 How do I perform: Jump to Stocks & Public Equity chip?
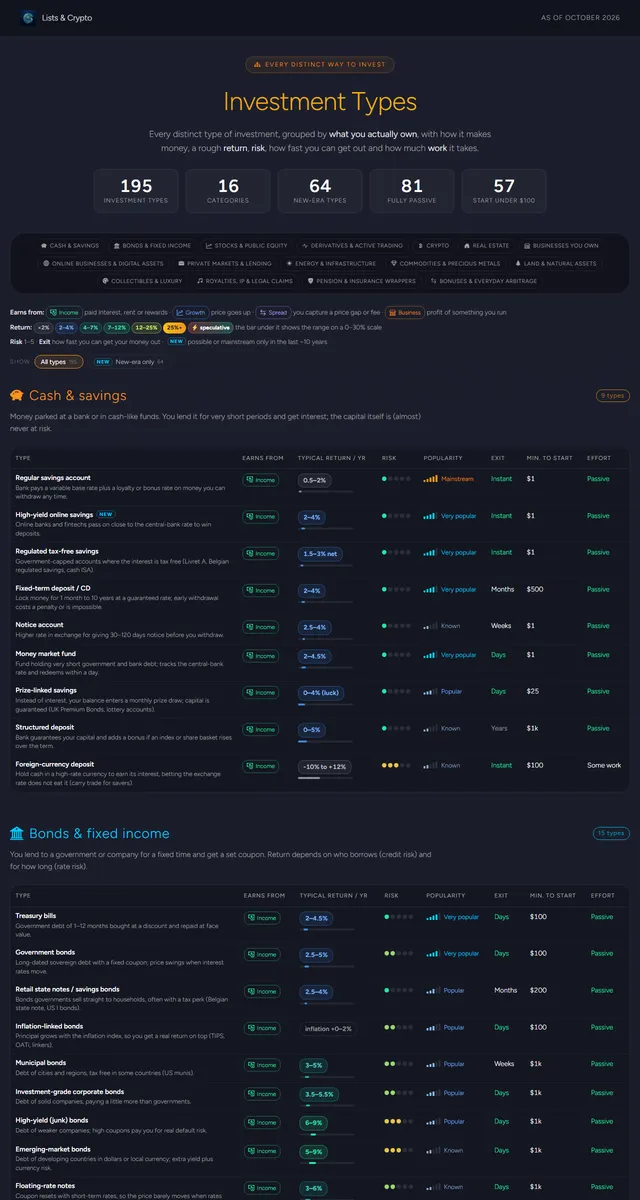[247, 245]
